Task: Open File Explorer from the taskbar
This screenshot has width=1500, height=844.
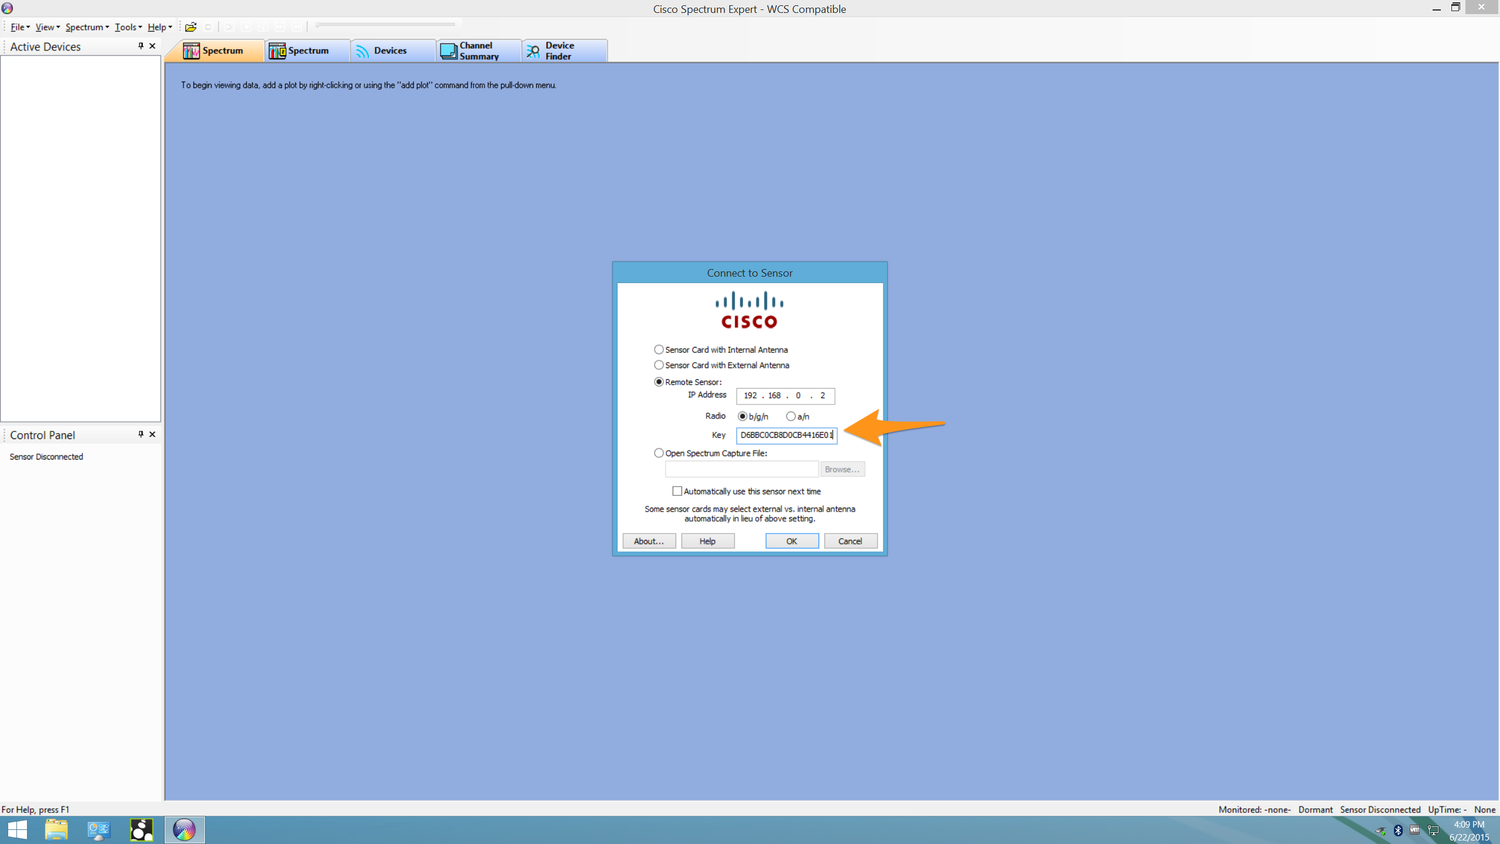Action: click(56, 830)
